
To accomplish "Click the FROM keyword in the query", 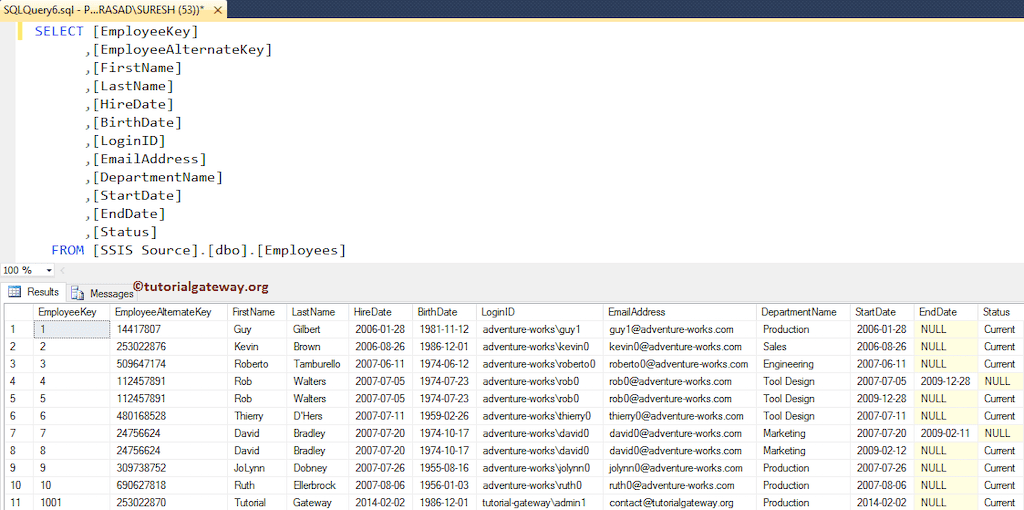I will (x=68, y=250).
